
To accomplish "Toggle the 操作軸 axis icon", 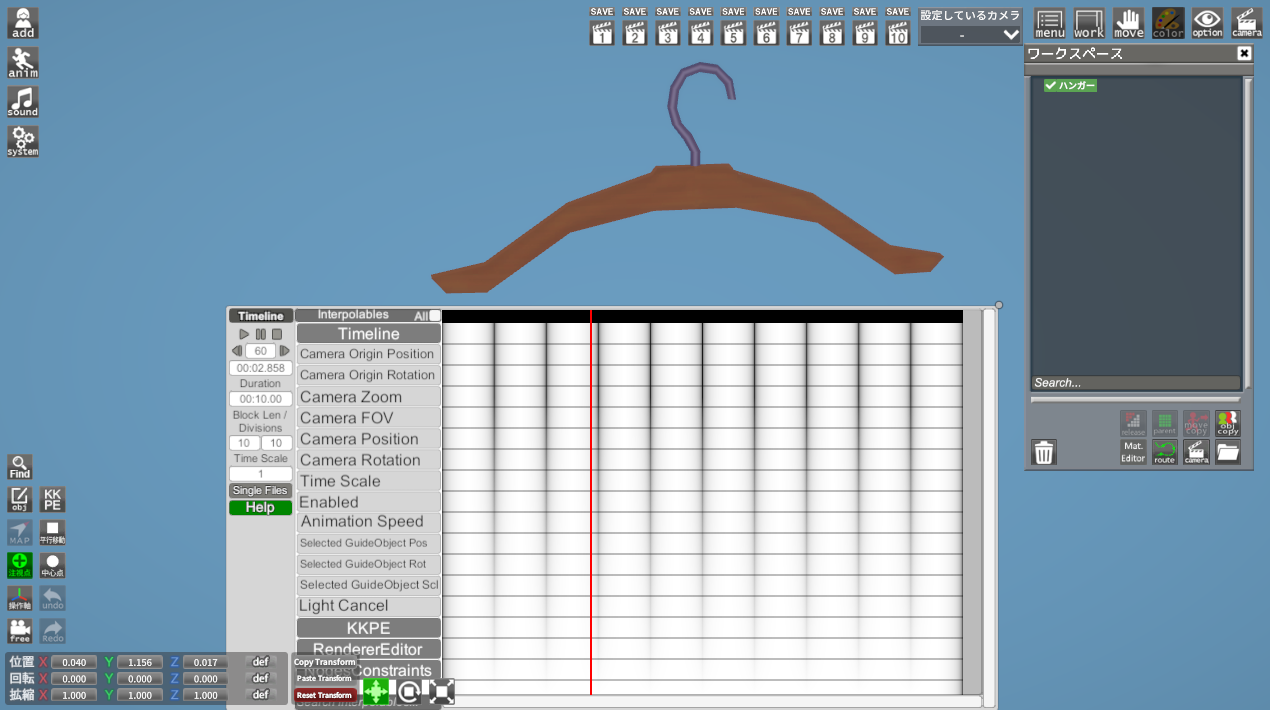I will 20,599.
